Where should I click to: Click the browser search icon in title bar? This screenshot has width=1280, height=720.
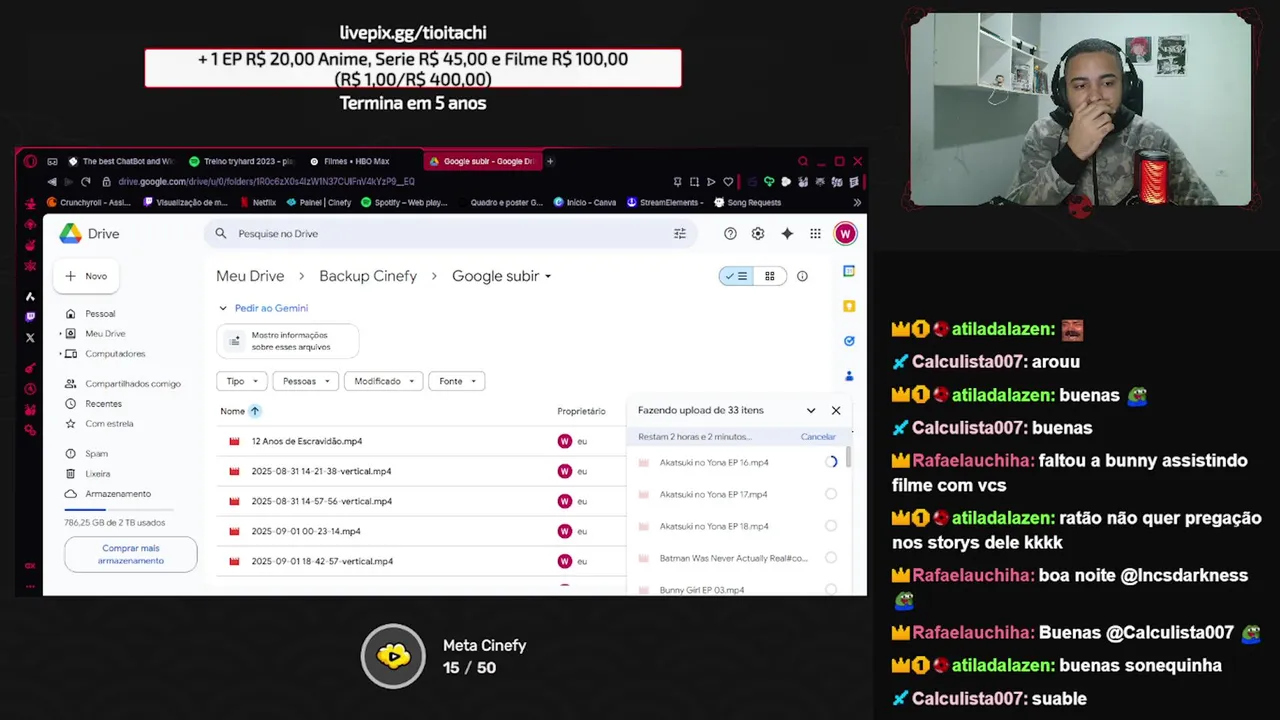click(802, 161)
